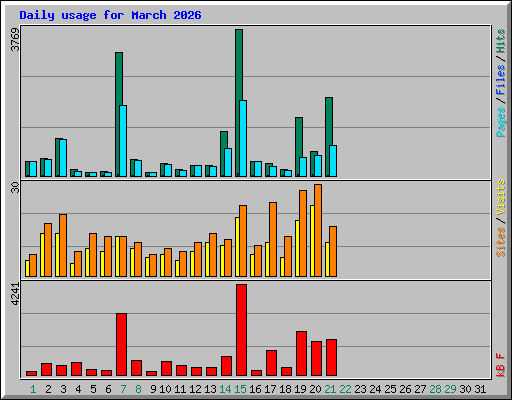Click the orange "Sites" legend label

(x=500, y=242)
